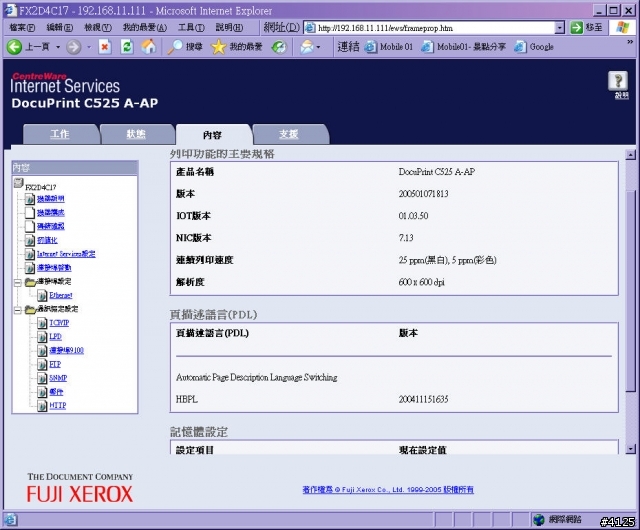Click the page icon beside TCP/IP
This screenshot has width=640, height=530.
click(42, 323)
